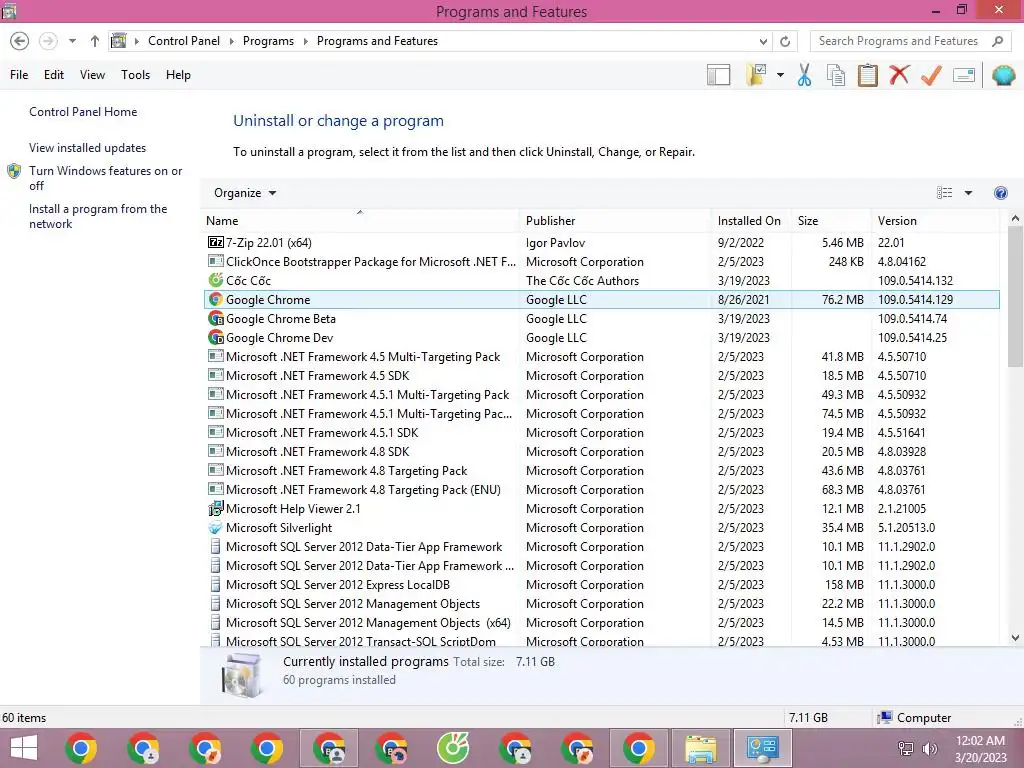
Task: Select the Google Chrome row
Action: (601, 300)
